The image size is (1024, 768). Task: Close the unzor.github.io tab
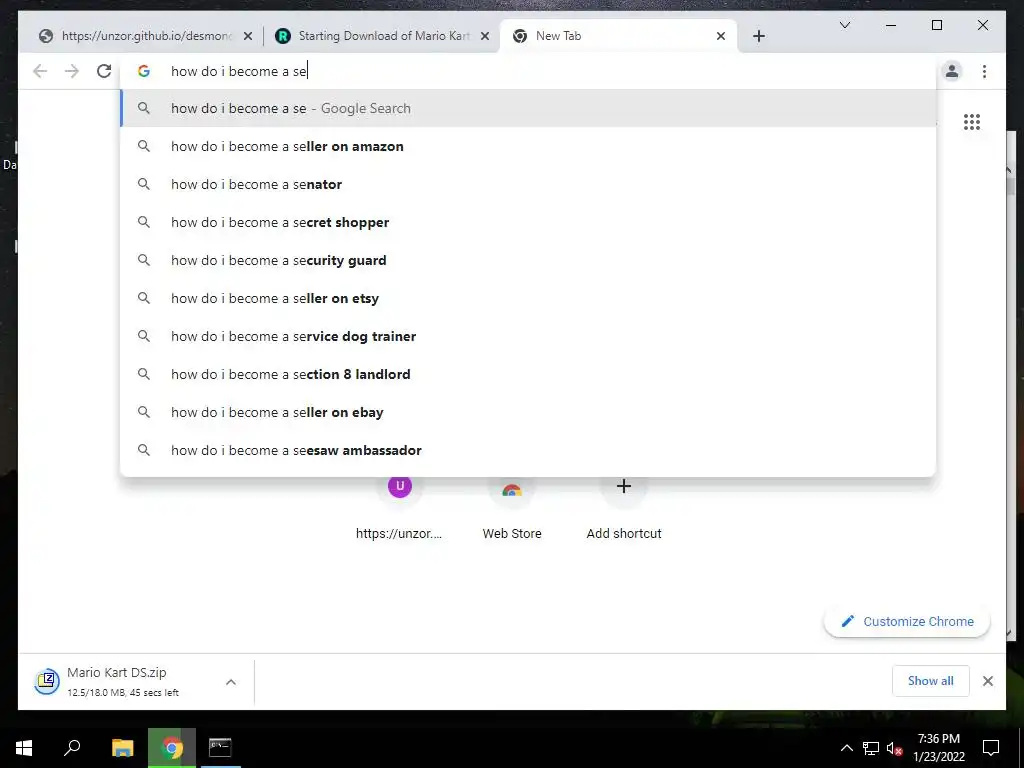point(248,36)
